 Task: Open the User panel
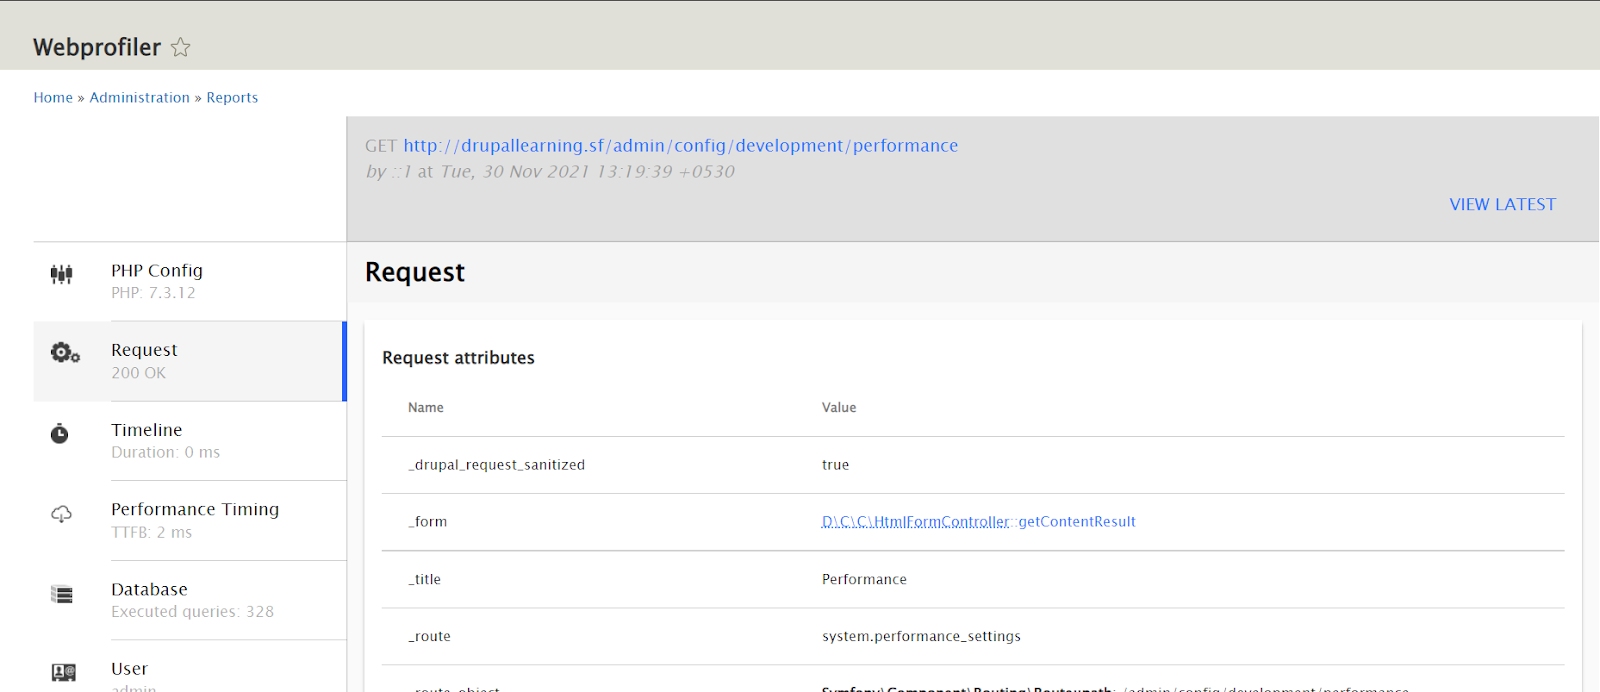(190, 667)
